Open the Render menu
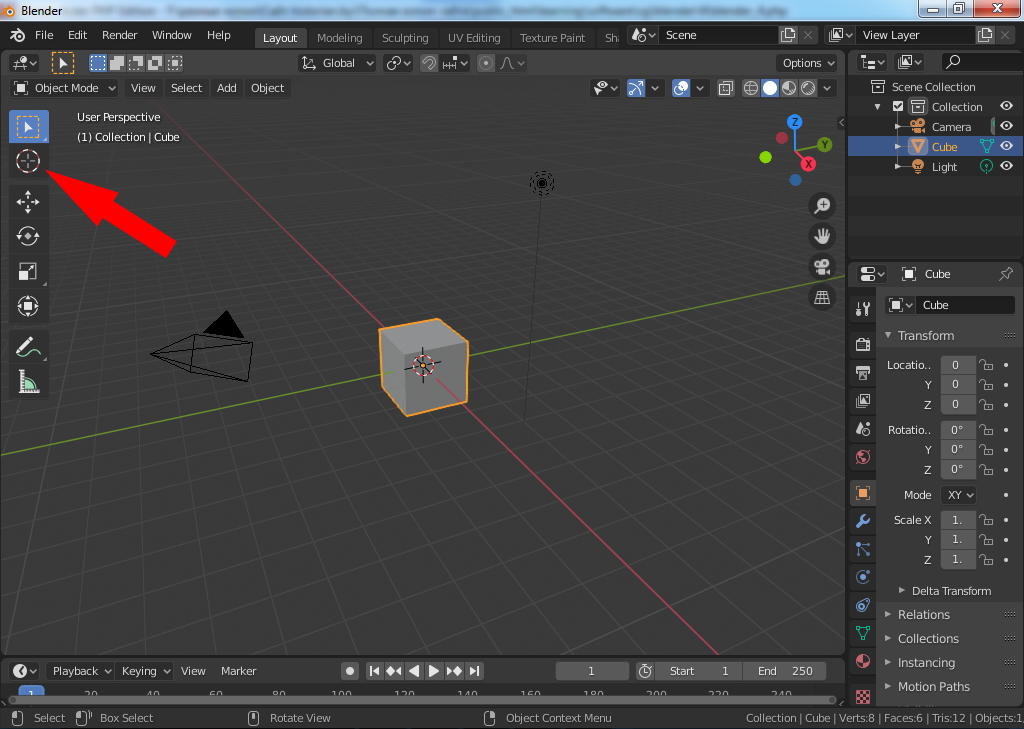The width and height of the screenshot is (1024, 729). tap(119, 35)
